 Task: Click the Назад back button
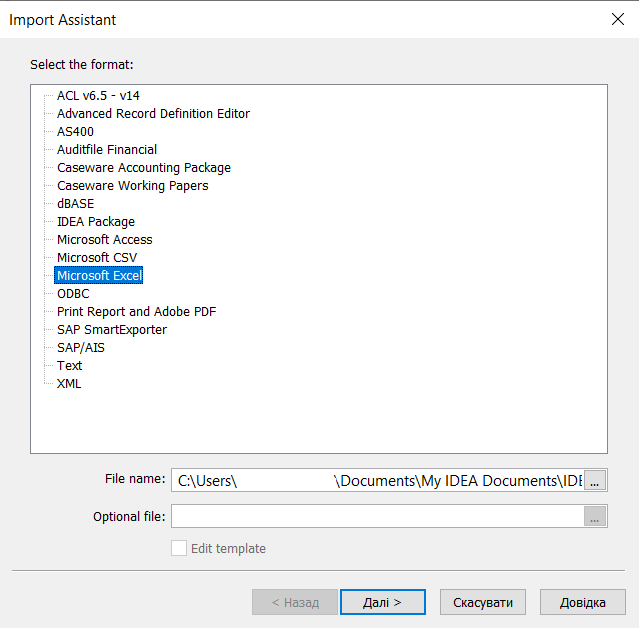(x=295, y=602)
